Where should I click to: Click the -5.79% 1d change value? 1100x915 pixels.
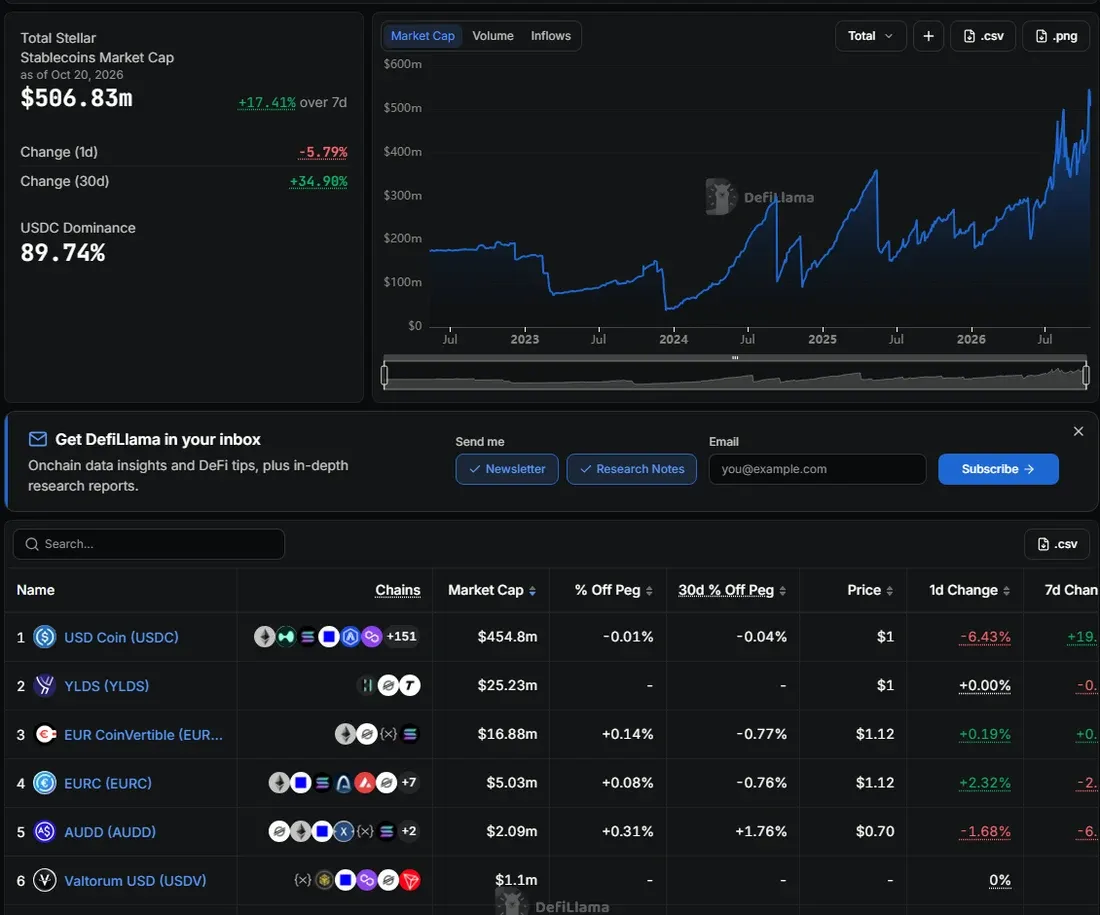coord(323,152)
